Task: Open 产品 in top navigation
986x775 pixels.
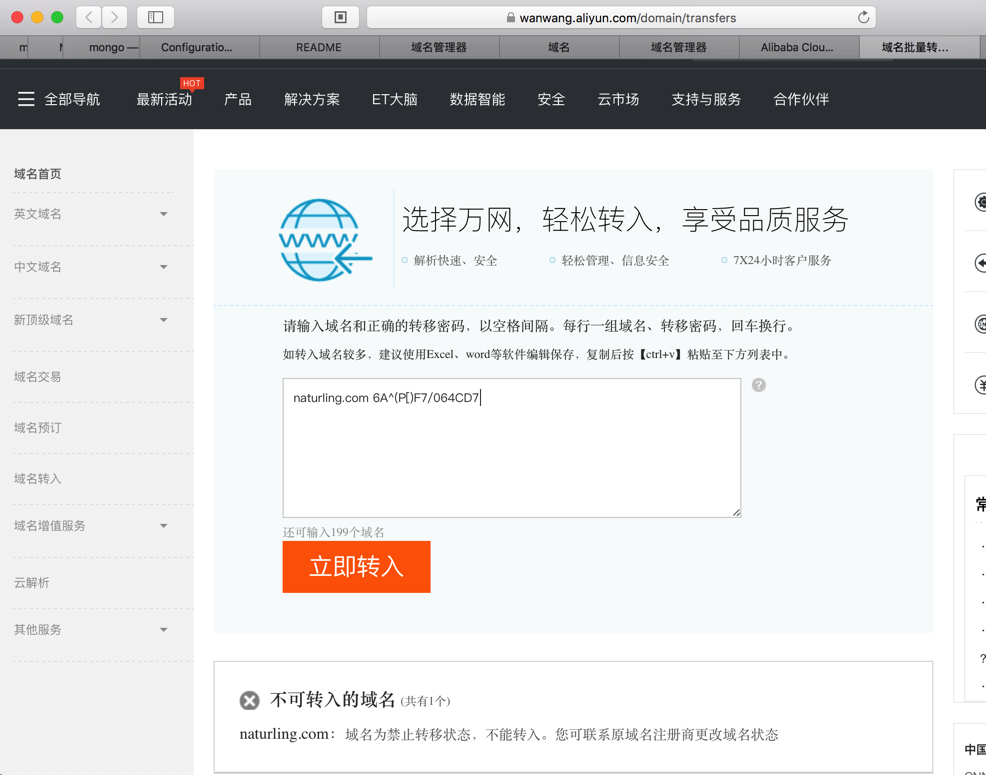Action: pos(238,99)
